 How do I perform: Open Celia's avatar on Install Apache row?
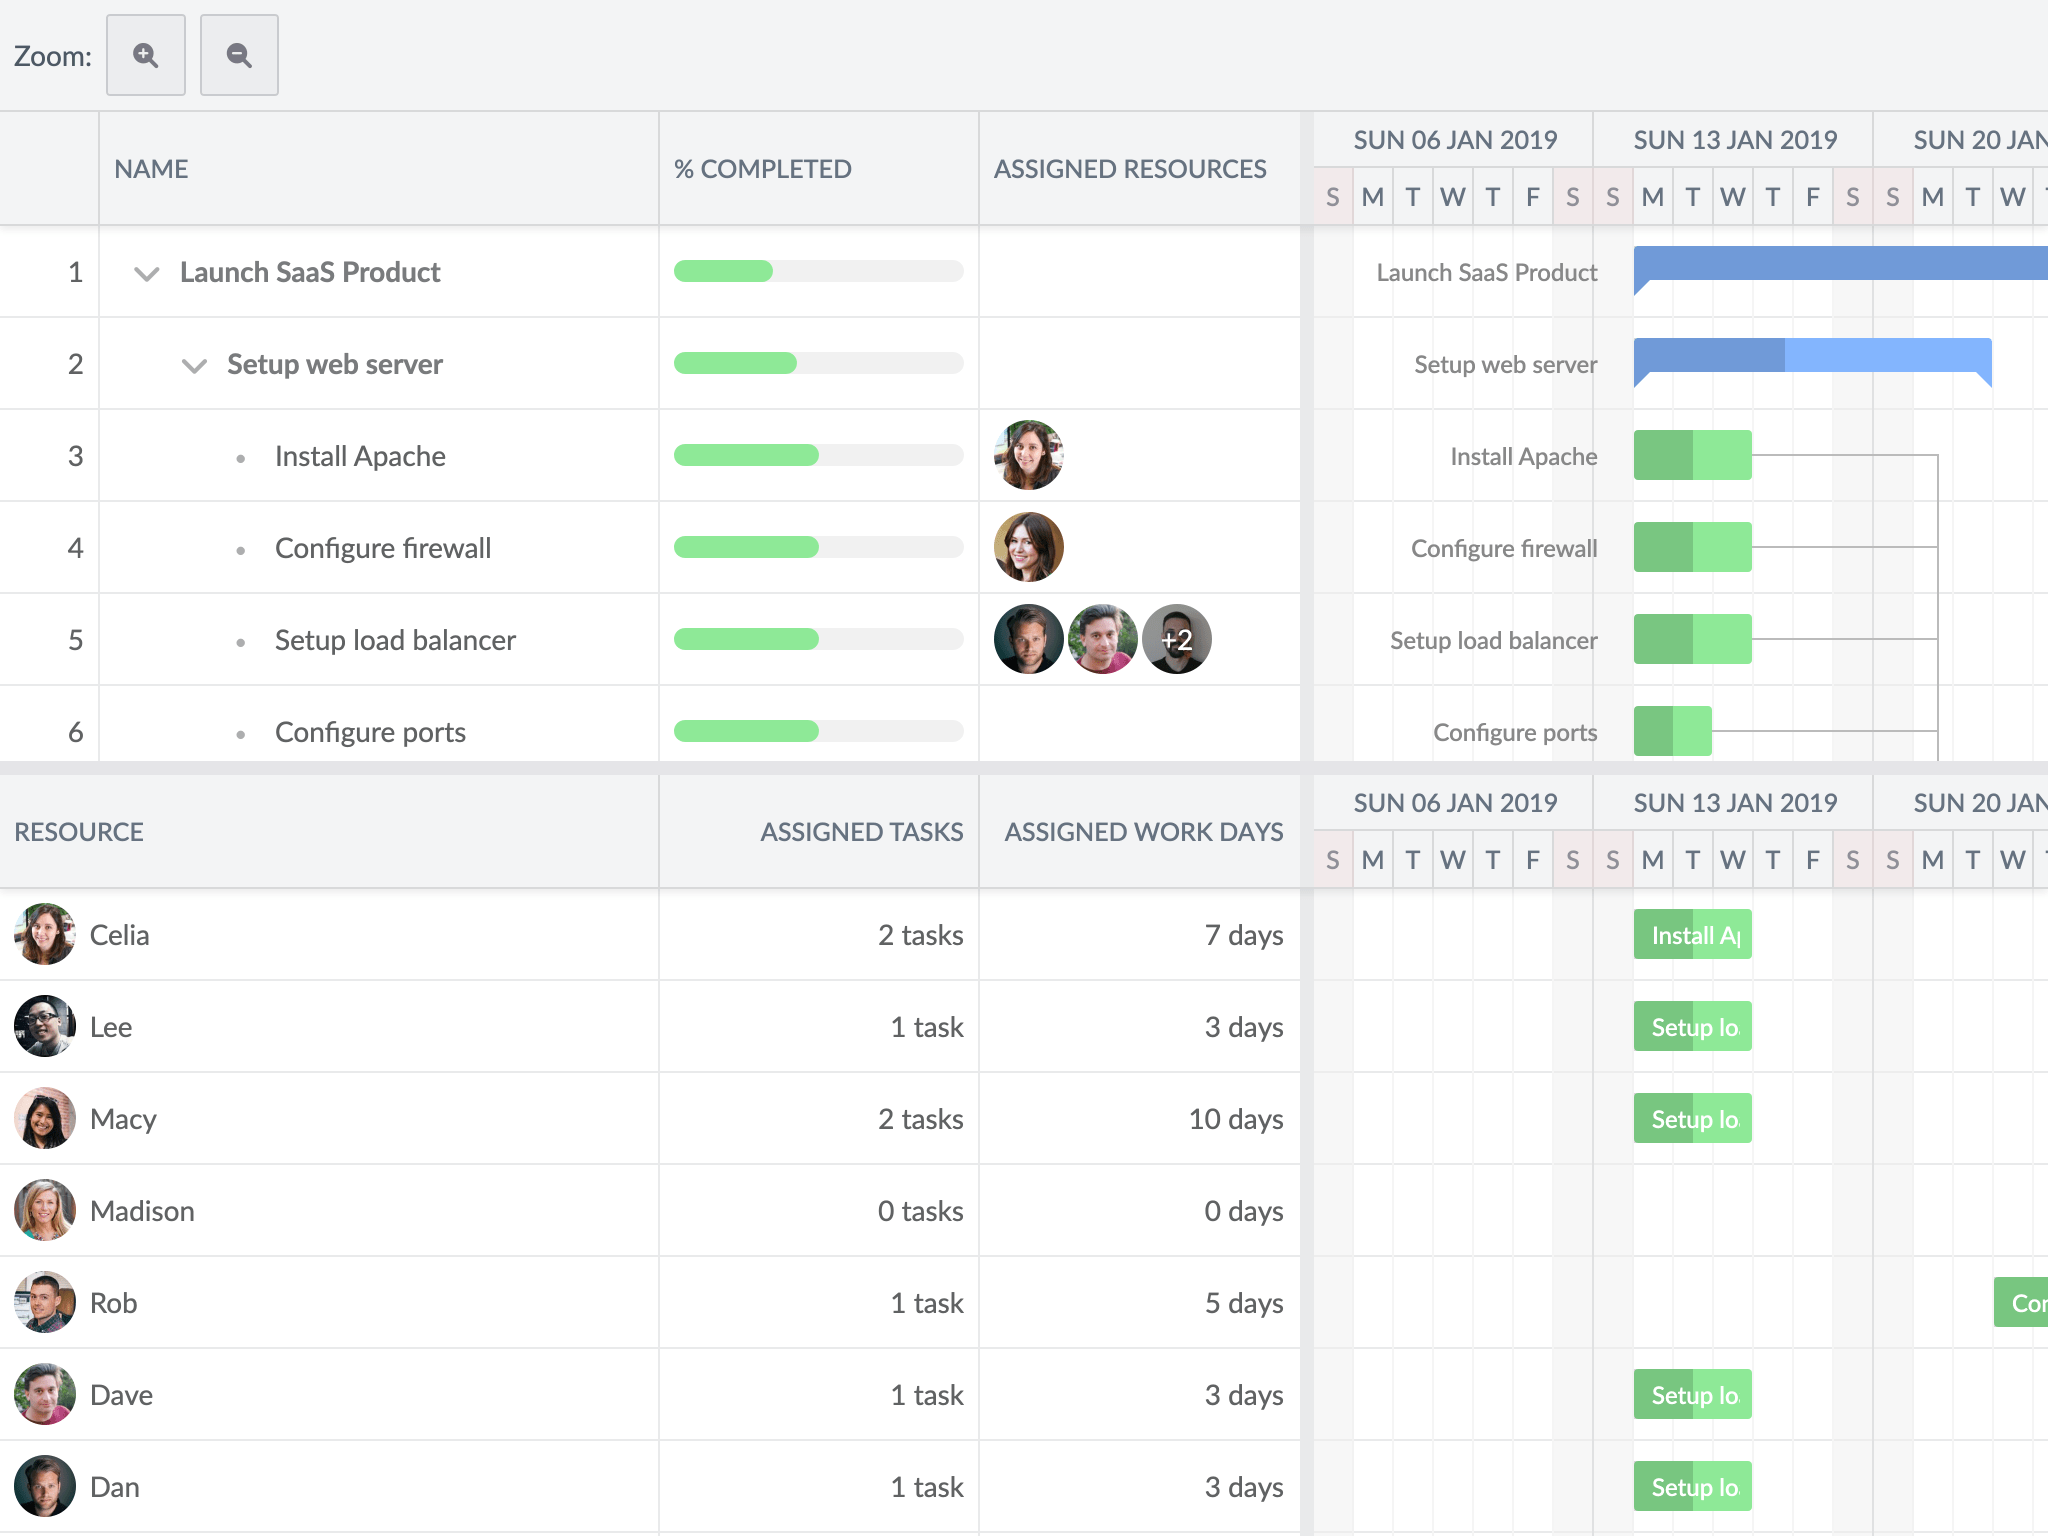pos(1028,455)
